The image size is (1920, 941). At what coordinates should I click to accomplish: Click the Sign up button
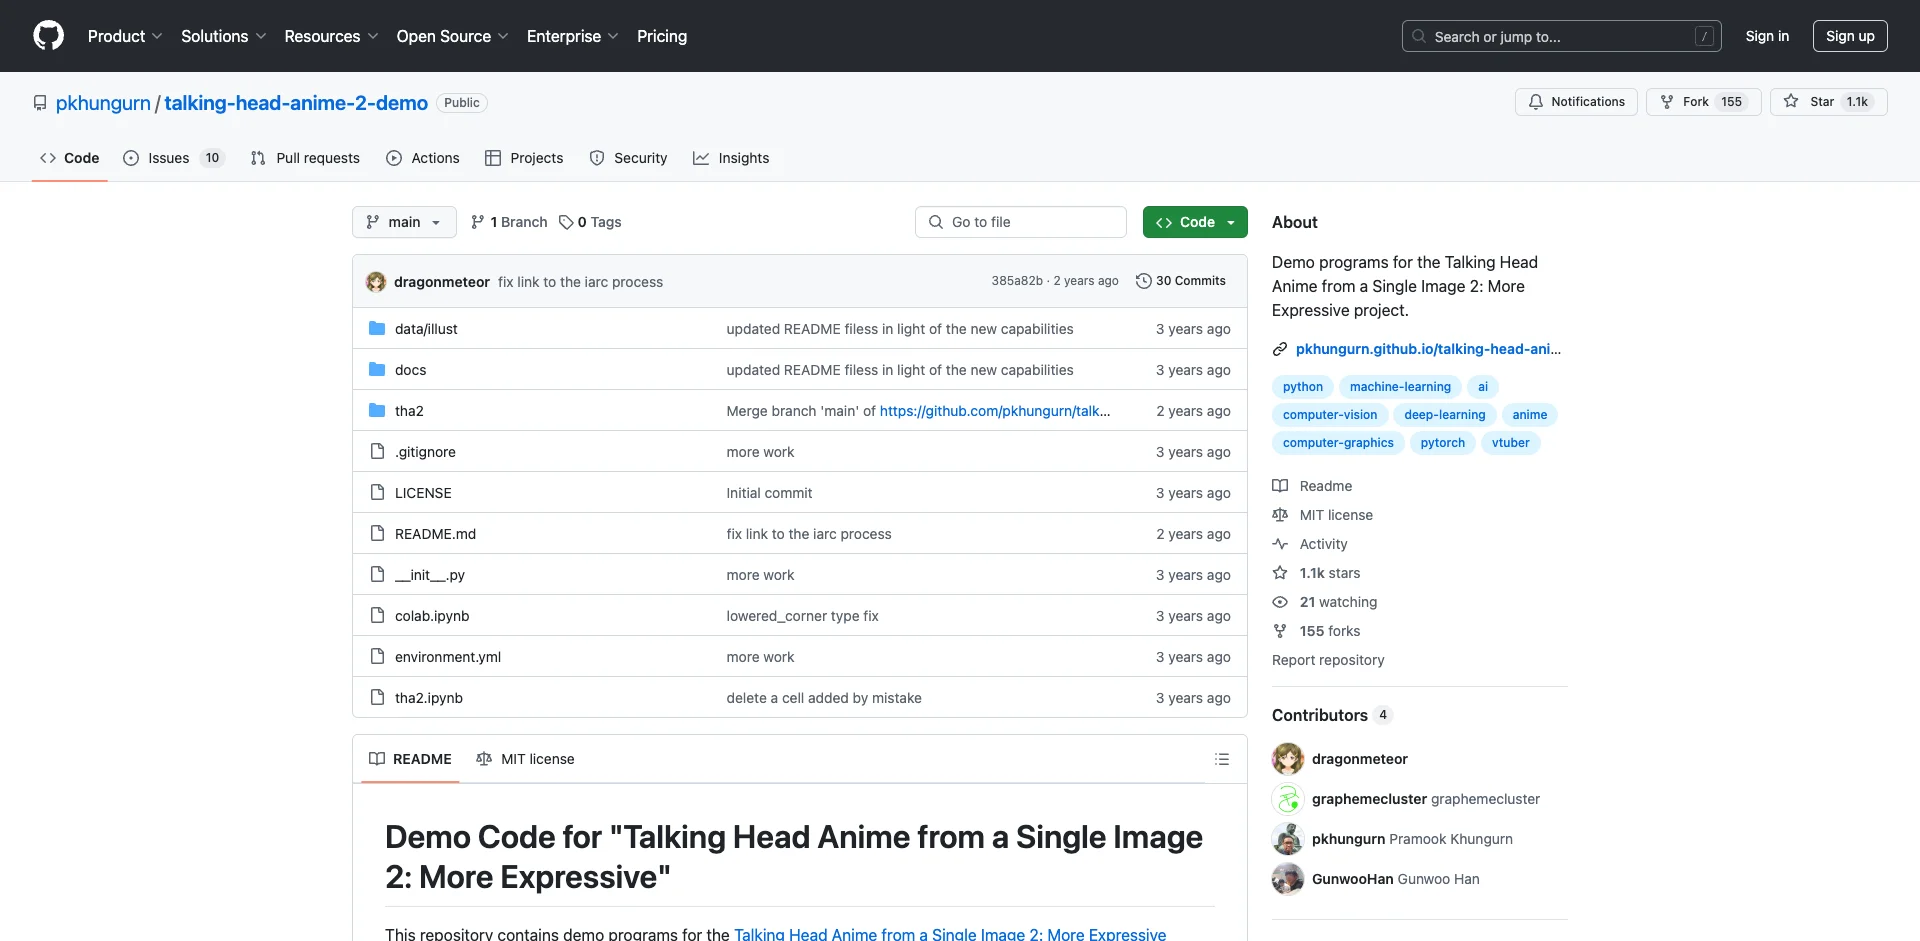[x=1850, y=36]
